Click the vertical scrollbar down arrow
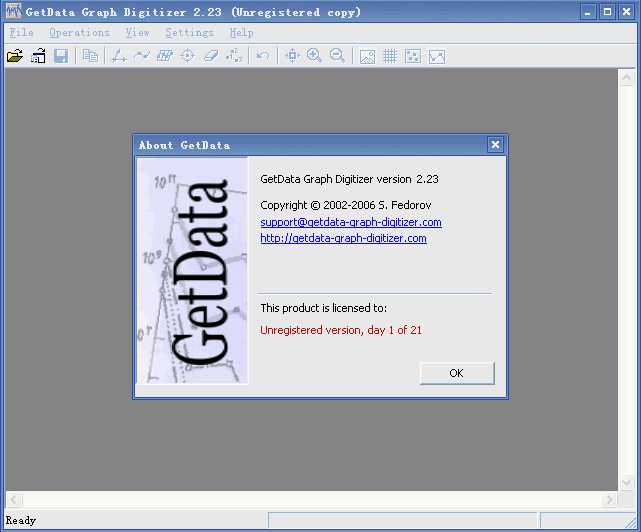The width and height of the screenshot is (641, 532). (626, 482)
